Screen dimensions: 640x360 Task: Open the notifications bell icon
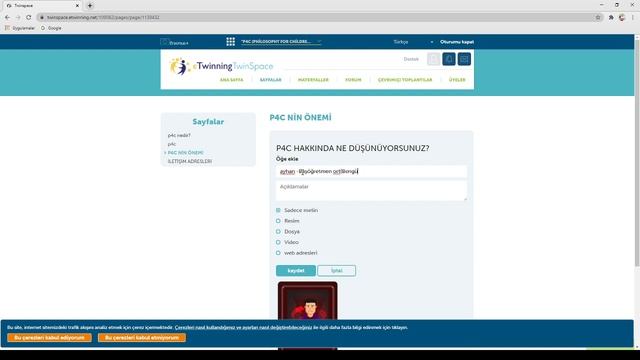coord(449,59)
